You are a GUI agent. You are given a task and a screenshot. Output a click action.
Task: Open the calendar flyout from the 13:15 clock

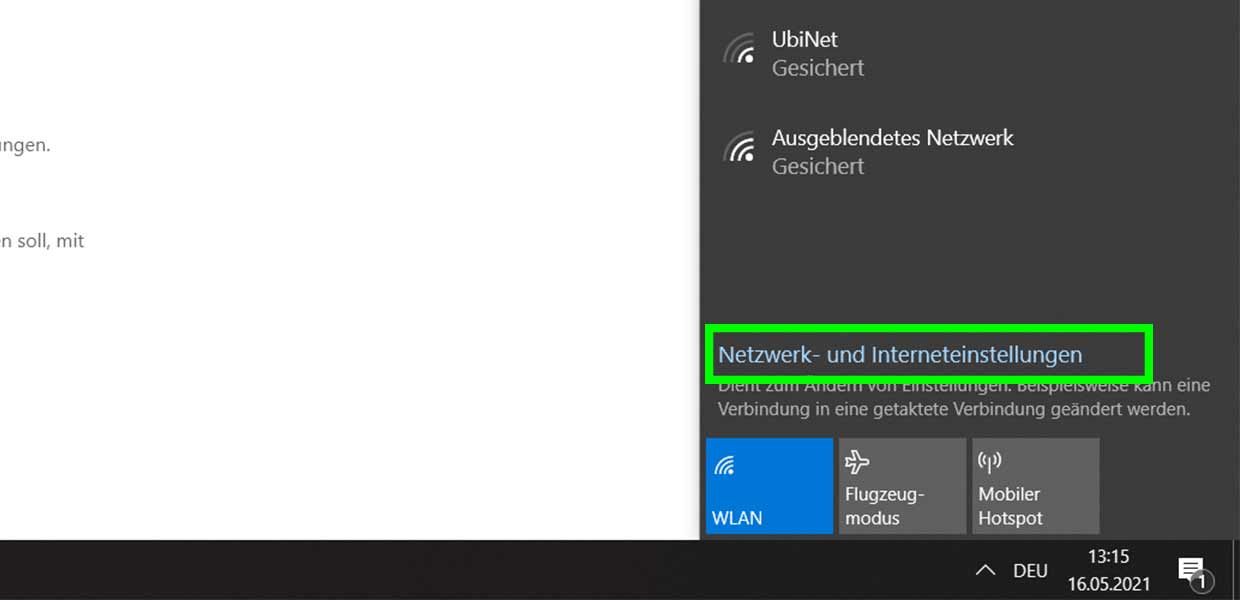[1108, 557]
